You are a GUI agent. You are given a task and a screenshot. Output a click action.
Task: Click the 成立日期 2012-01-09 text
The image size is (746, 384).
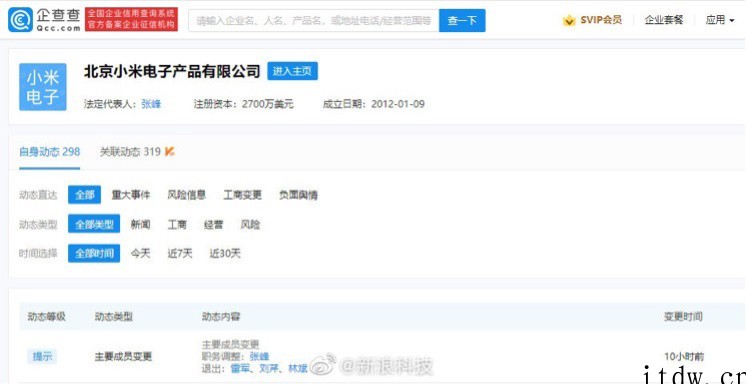click(373, 104)
